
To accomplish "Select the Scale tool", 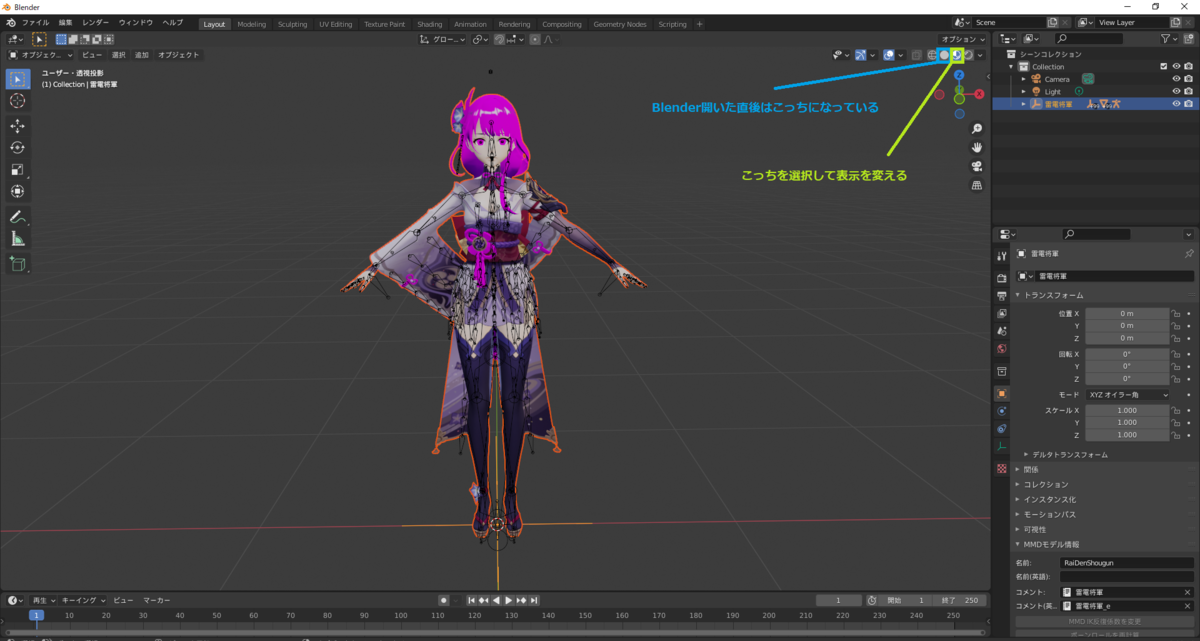I will coord(18,170).
